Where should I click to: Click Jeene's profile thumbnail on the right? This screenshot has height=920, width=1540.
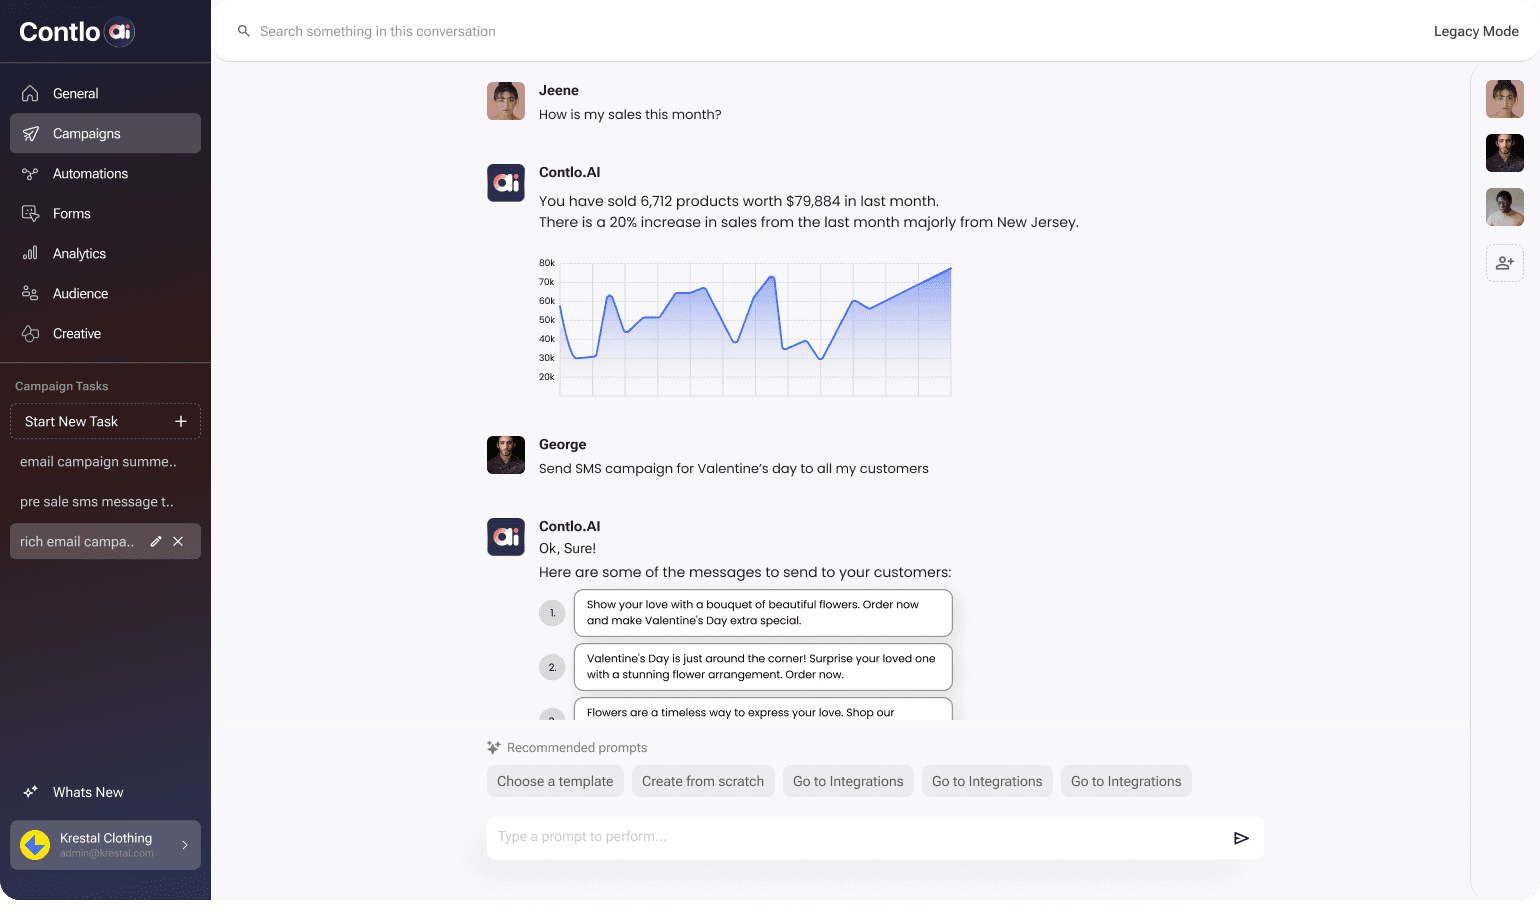(x=1505, y=99)
